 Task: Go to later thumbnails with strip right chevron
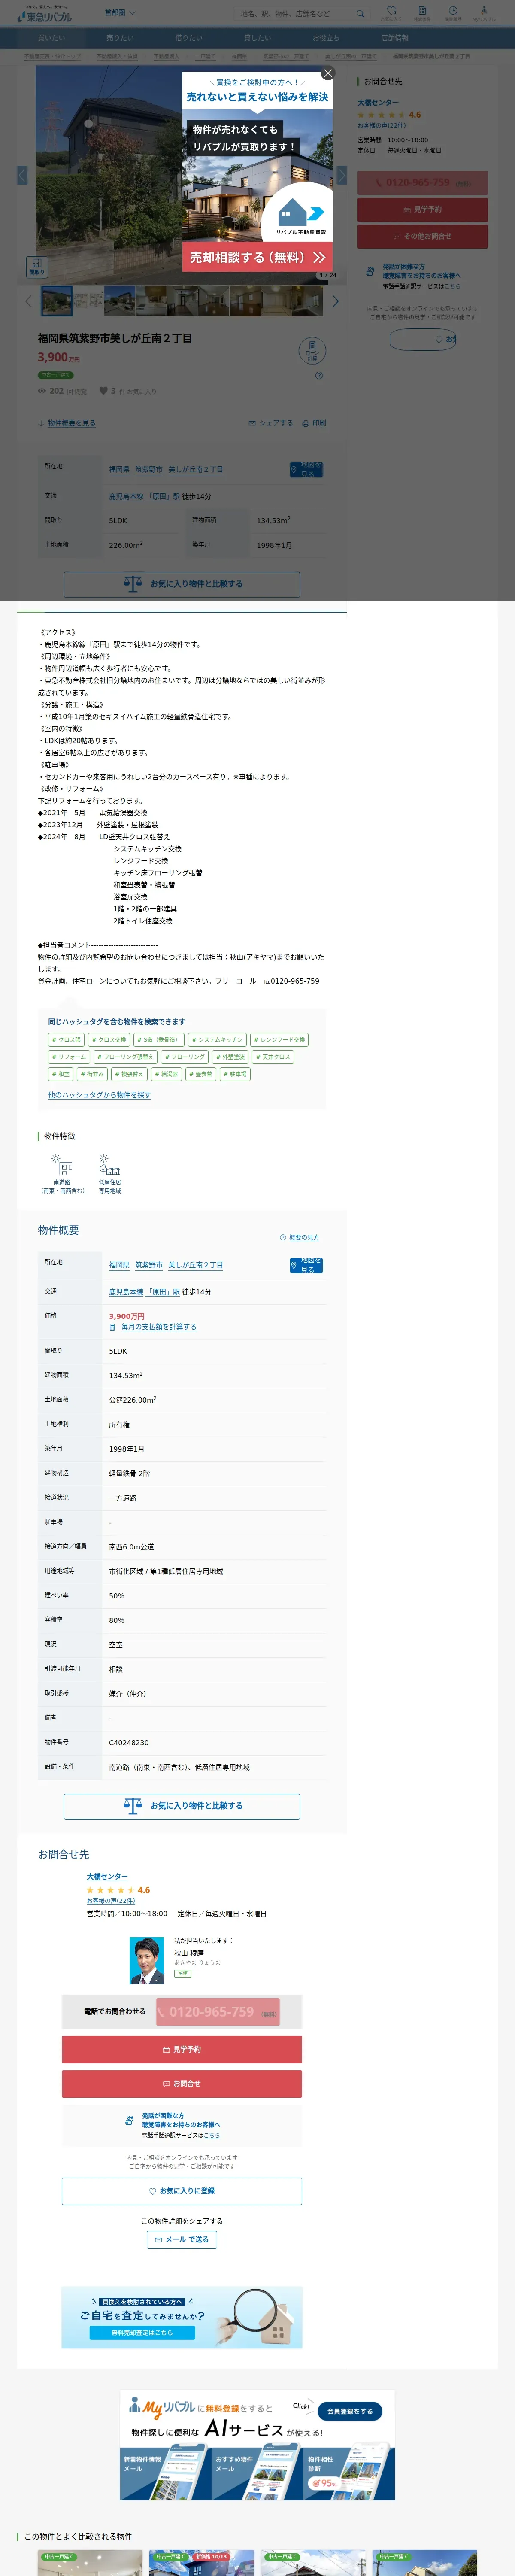(x=335, y=301)
